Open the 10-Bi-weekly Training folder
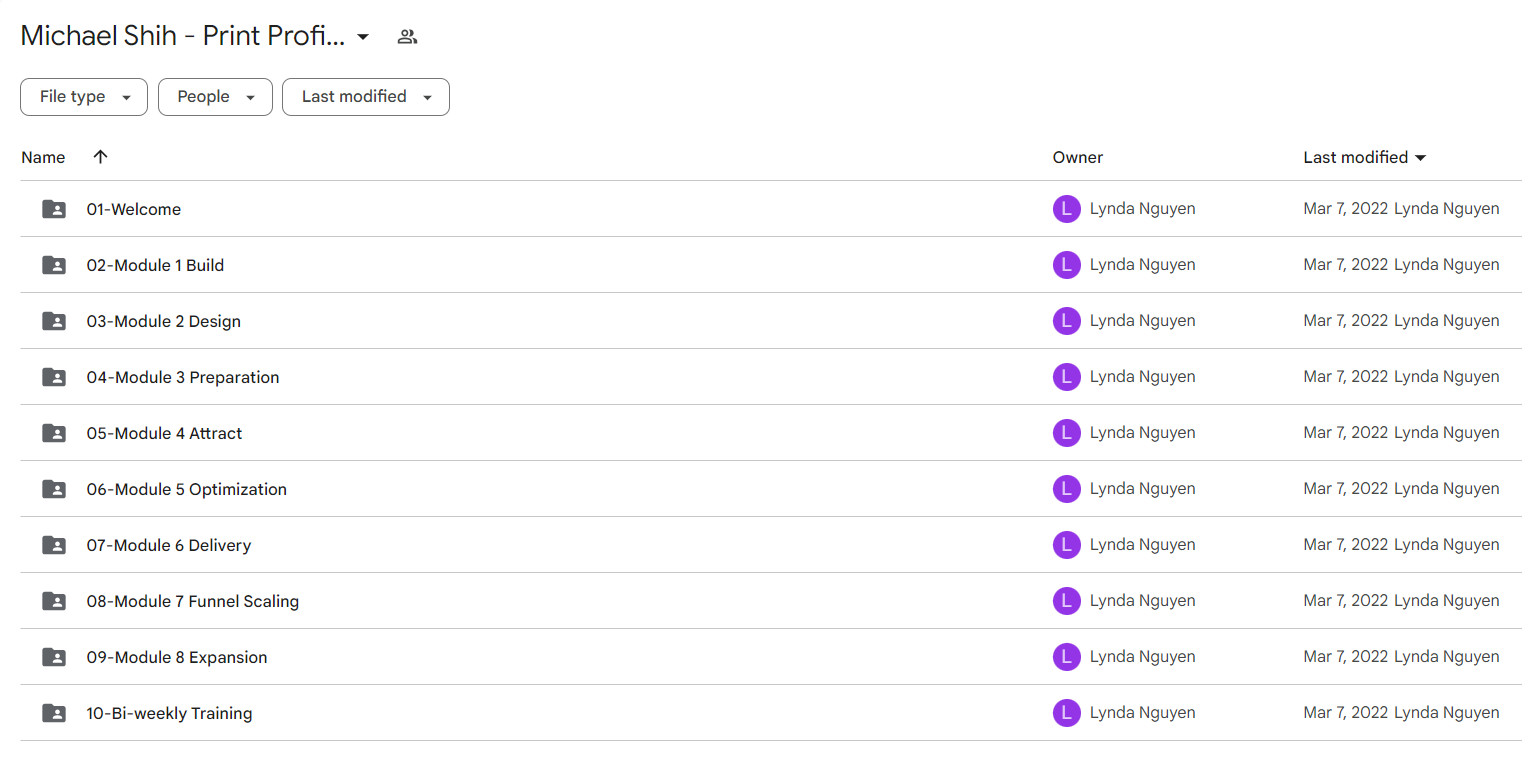Screen dimensions: 1522x768 pyautogui.click(x=169, y=713)
